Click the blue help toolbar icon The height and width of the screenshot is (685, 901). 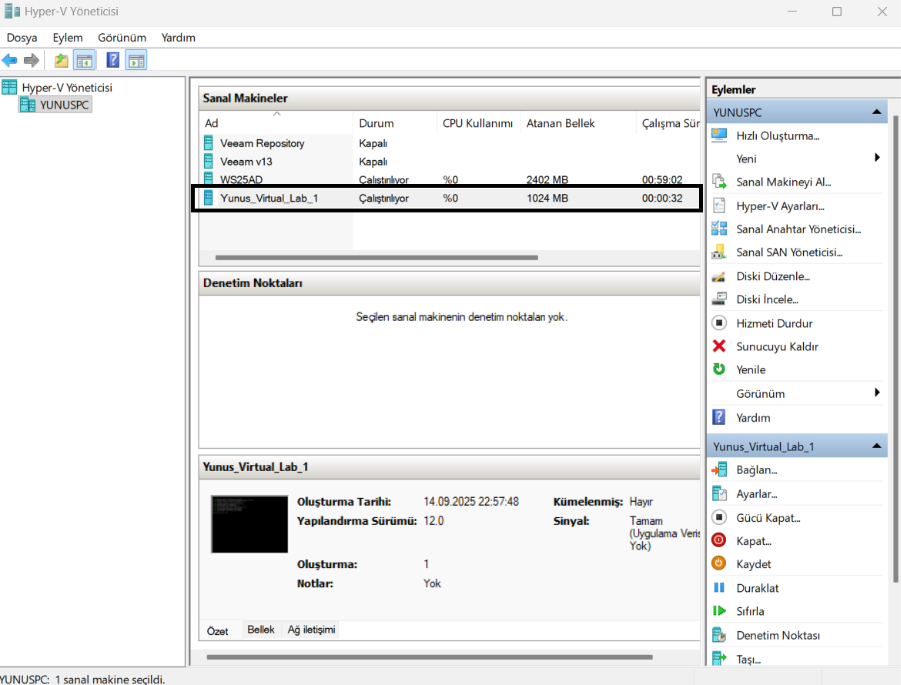(113, 61)
